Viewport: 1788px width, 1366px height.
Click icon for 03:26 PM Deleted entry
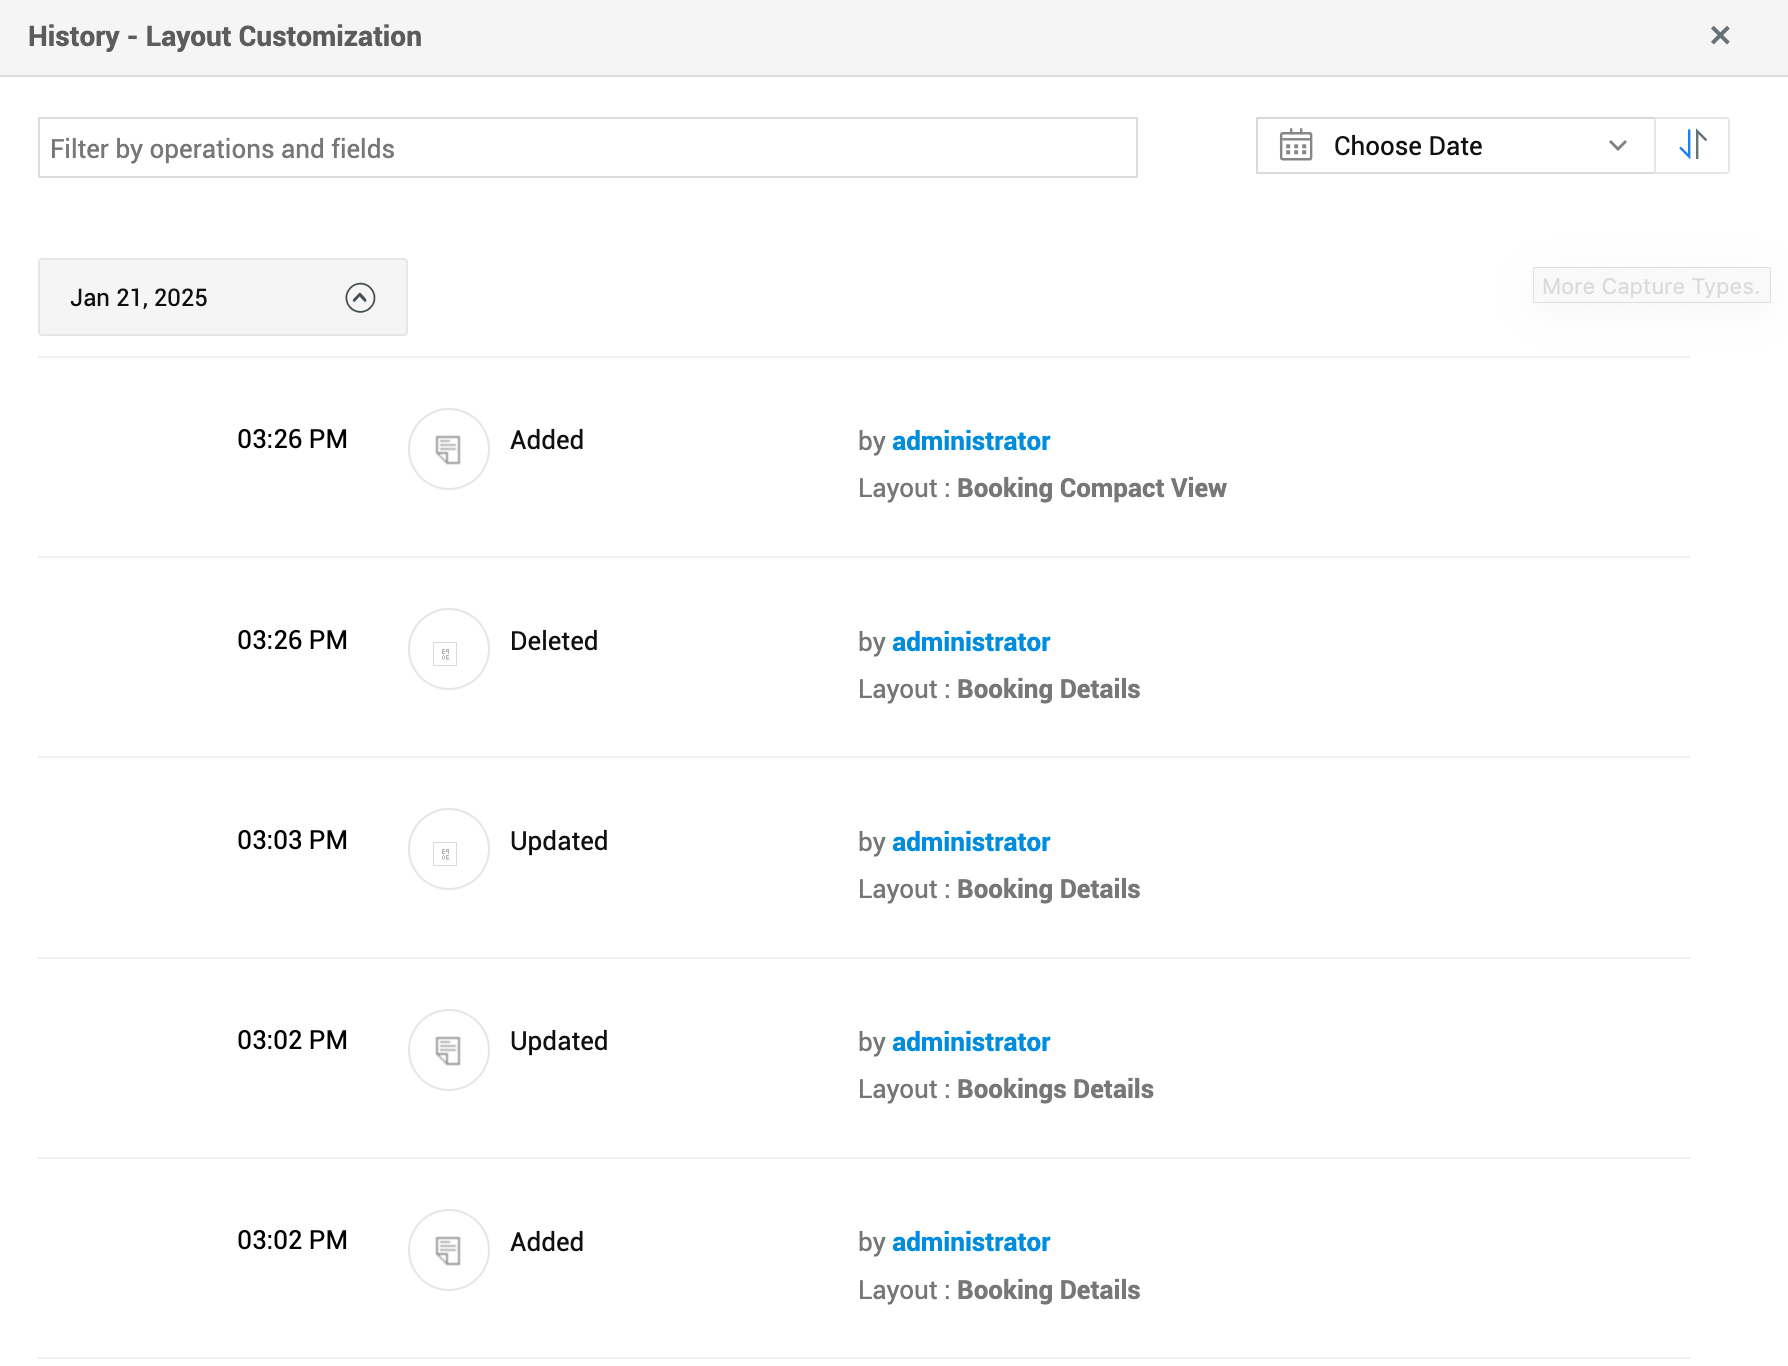449,649
